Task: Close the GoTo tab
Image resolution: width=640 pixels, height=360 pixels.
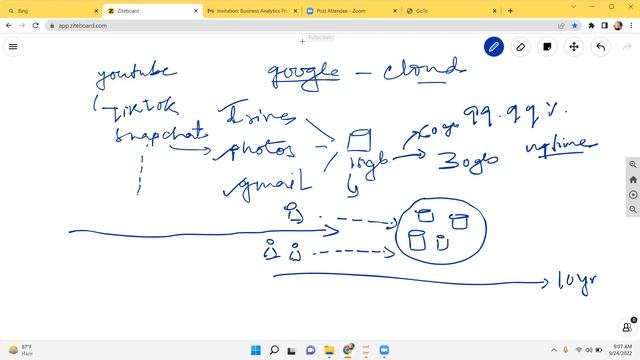Action: (x=495, y=11)
